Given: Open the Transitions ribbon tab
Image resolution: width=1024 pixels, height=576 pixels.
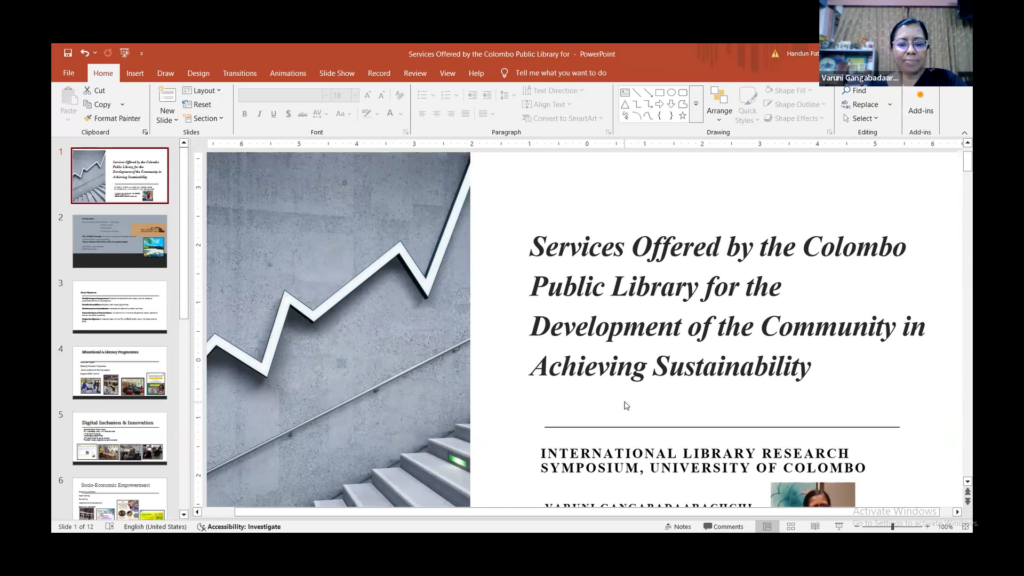Looking at the screenshot, I should [239, 73].
